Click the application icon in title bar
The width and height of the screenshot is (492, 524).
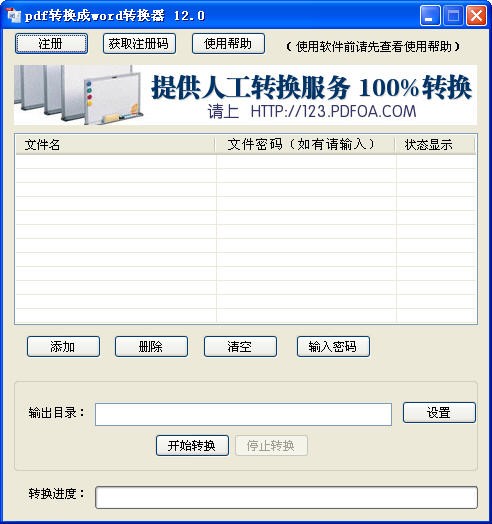click(x=14, y=15)
